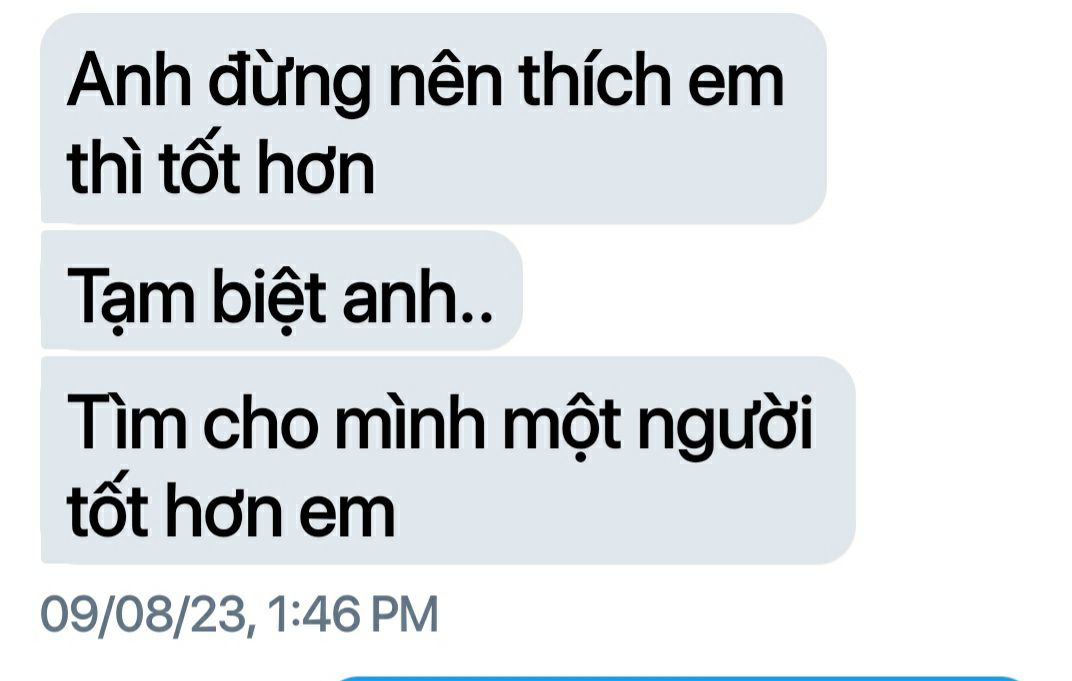Tap the 'Tìm cho mình một người' message bubble

pyautogui.click(x=448, y=460)
